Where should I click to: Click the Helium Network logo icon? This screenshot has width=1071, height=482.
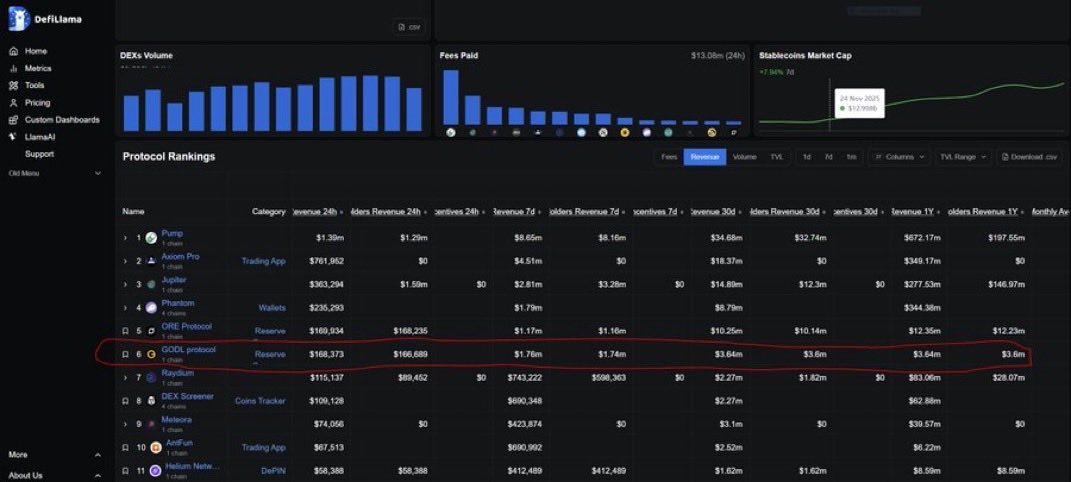click(156, 471)
